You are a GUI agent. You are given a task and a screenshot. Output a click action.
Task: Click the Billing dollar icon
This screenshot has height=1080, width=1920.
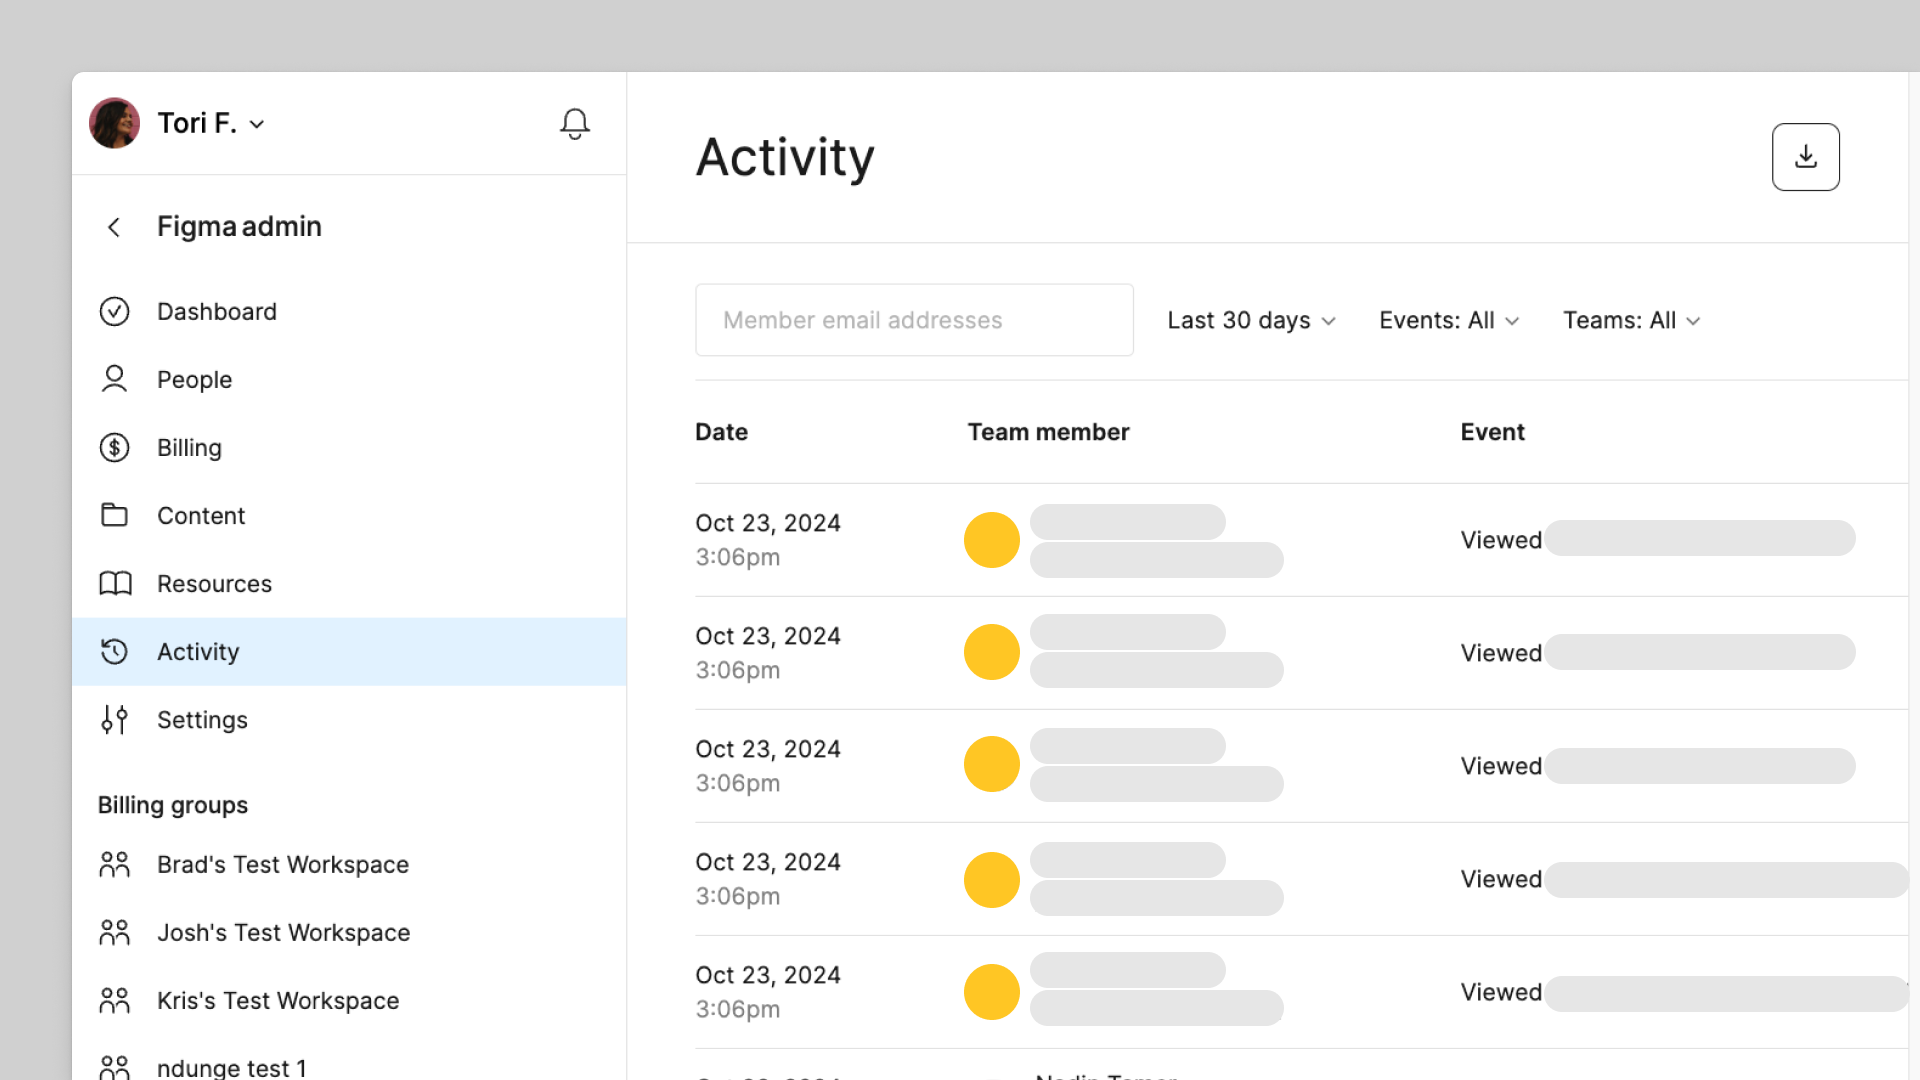click(115, 448)
